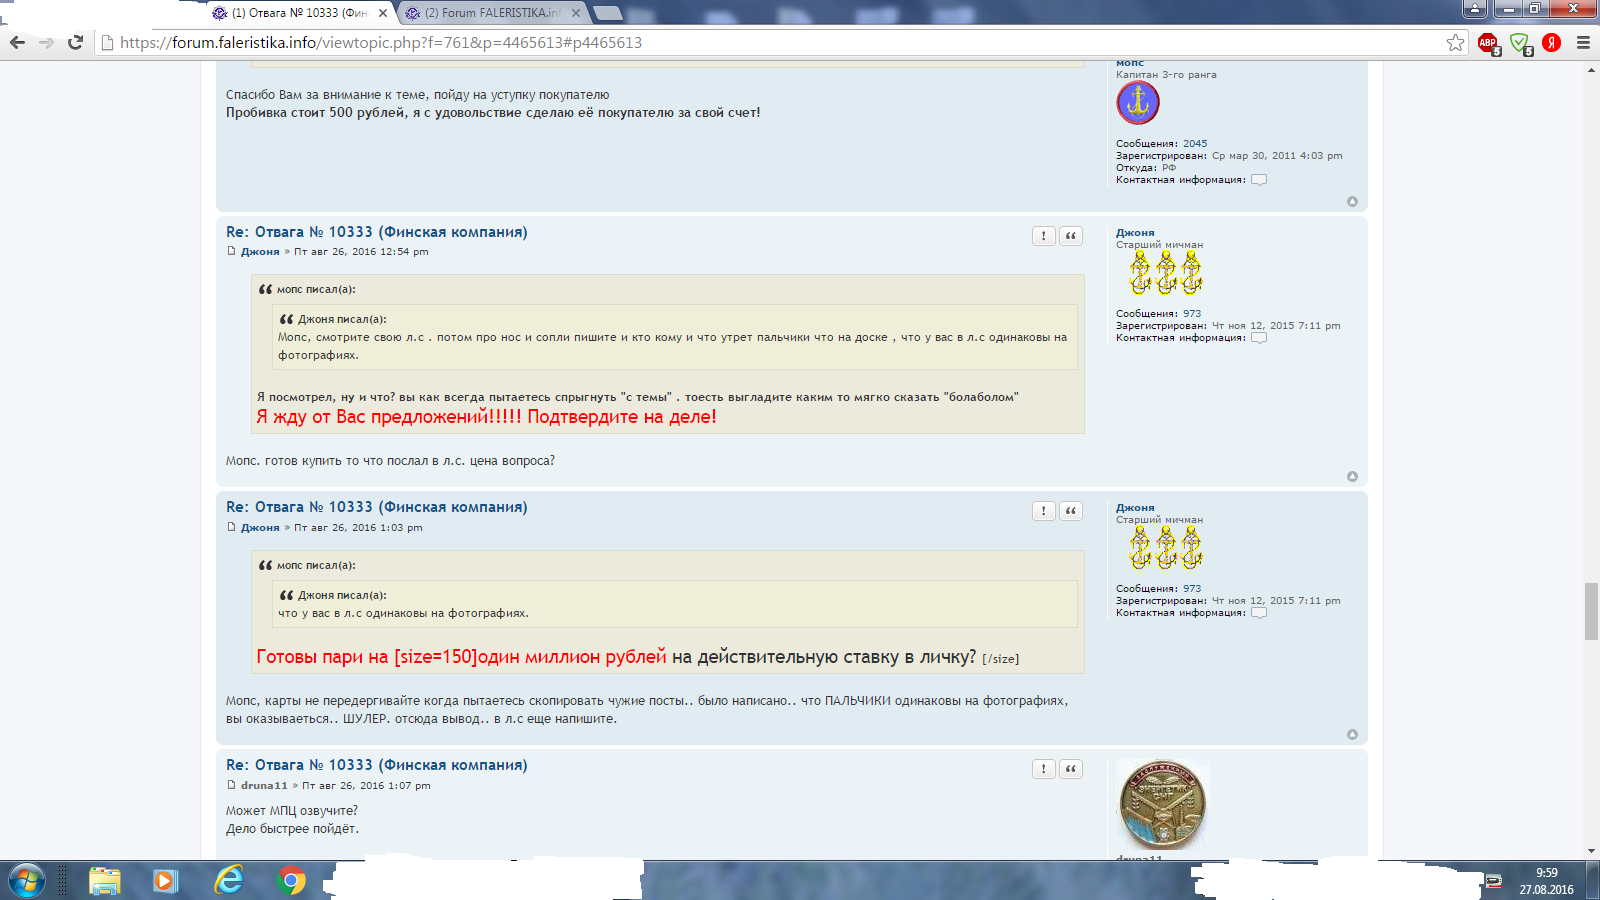The width and height of the screenshot is (1600, 900).
Task: Click the druna11 medal avatar image
Action: pos(1162,804)
